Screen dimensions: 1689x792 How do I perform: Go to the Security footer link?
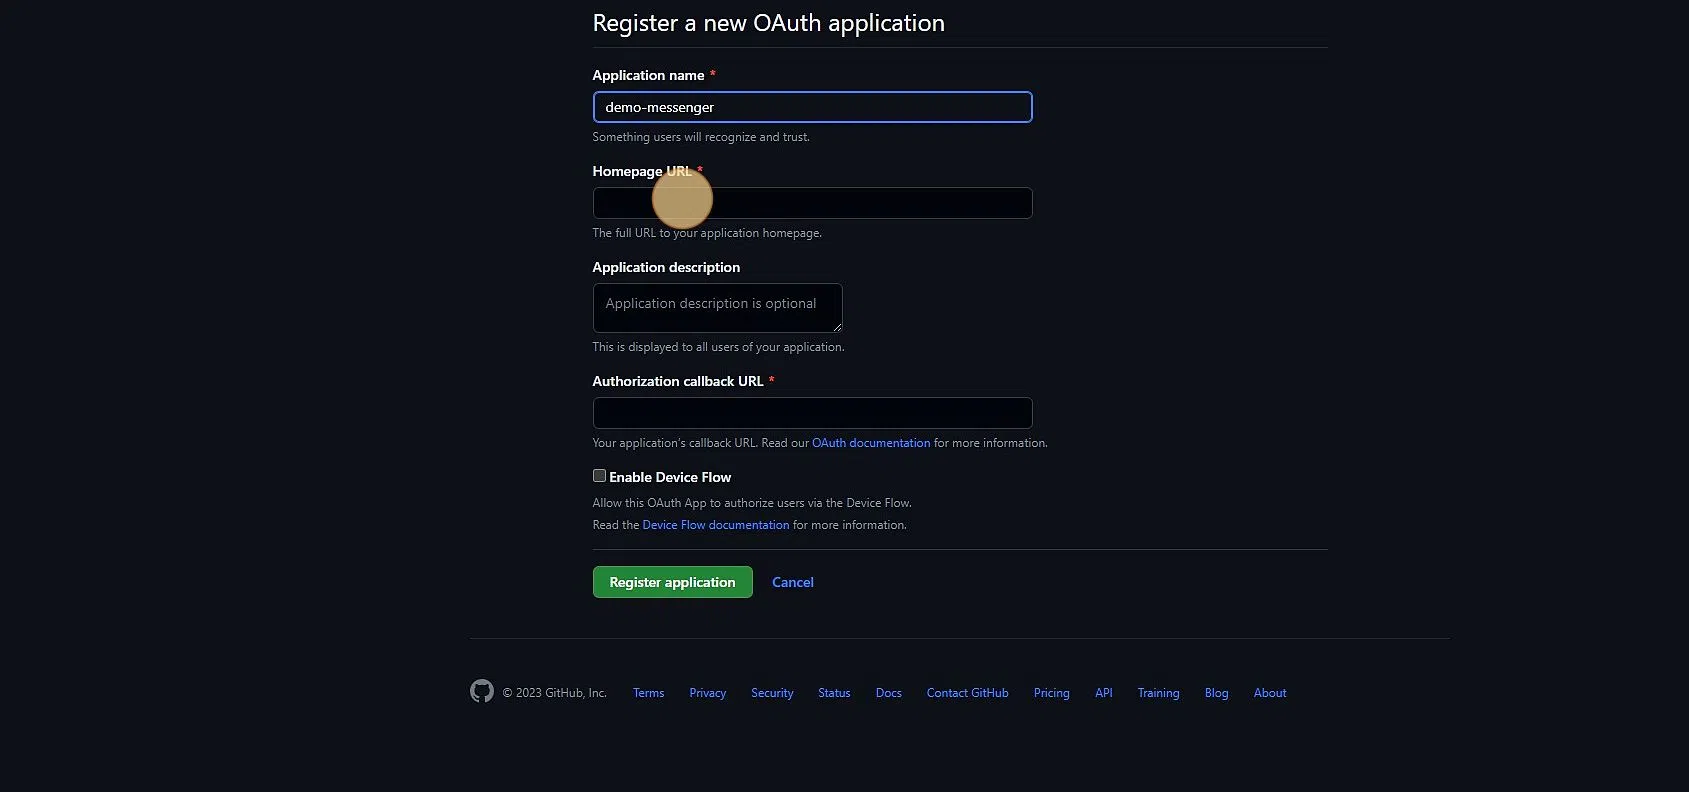[772, 693]
